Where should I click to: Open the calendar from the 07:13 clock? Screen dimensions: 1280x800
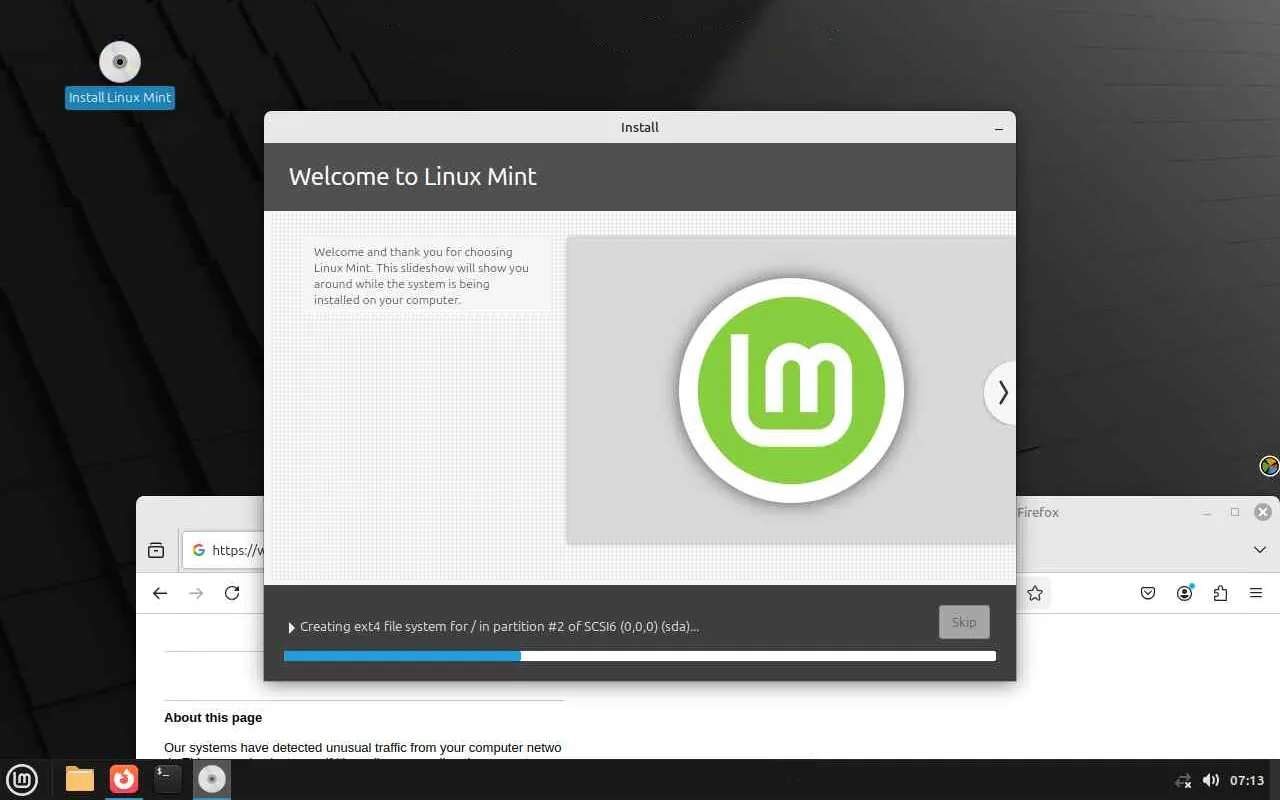click(1247, 781)
